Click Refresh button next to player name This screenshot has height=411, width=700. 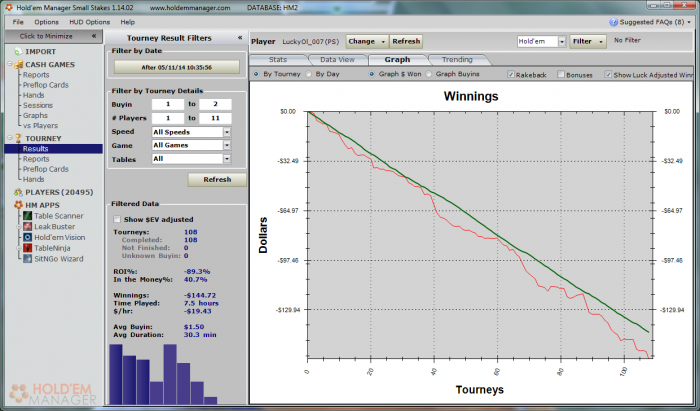coord(406,42)
